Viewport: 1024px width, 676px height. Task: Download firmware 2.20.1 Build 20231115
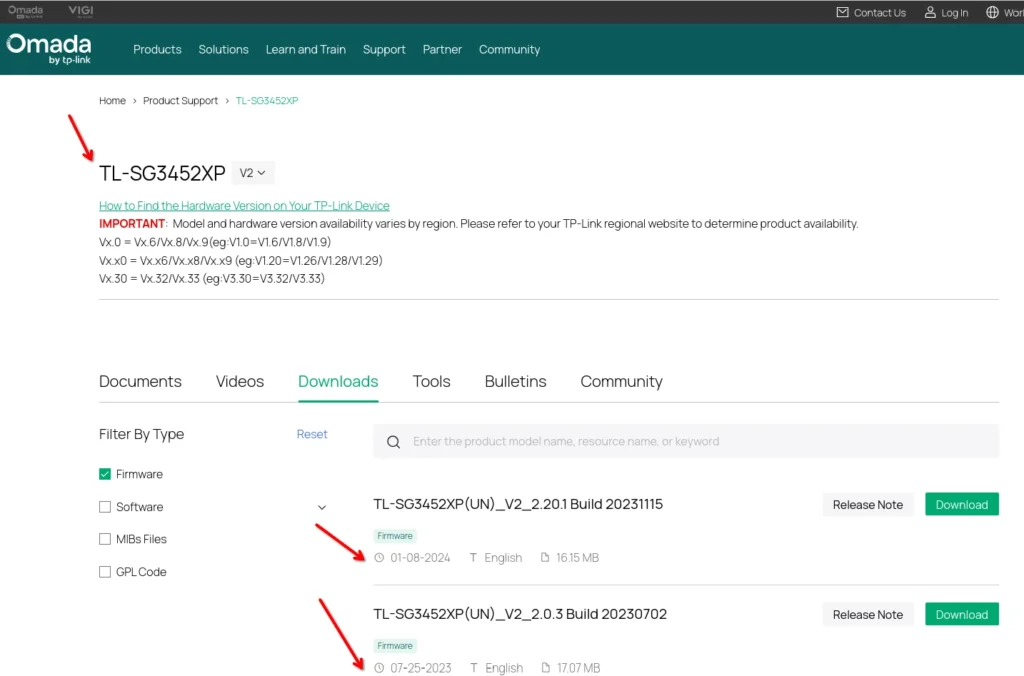point(961,505)
